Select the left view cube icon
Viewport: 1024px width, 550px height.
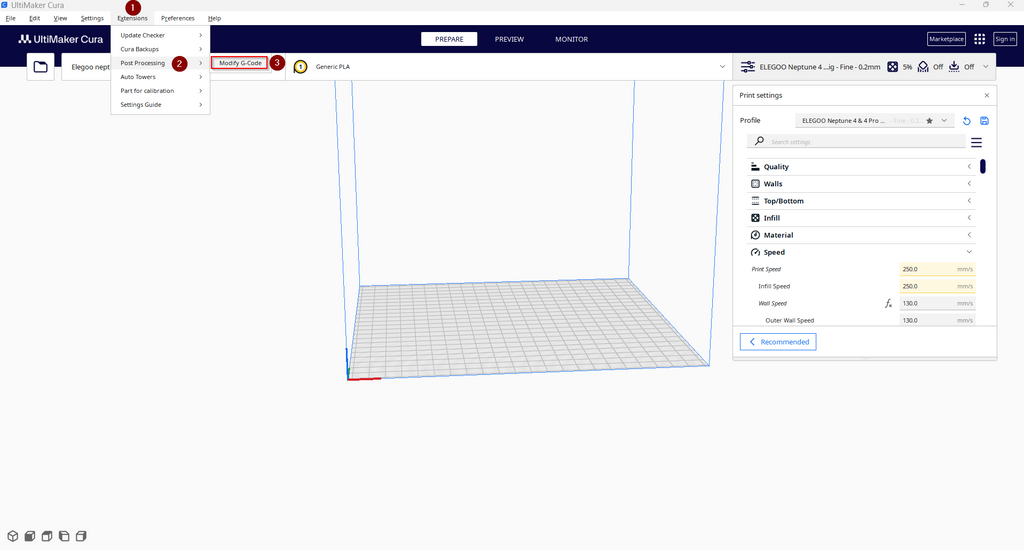tap(64, 536)
